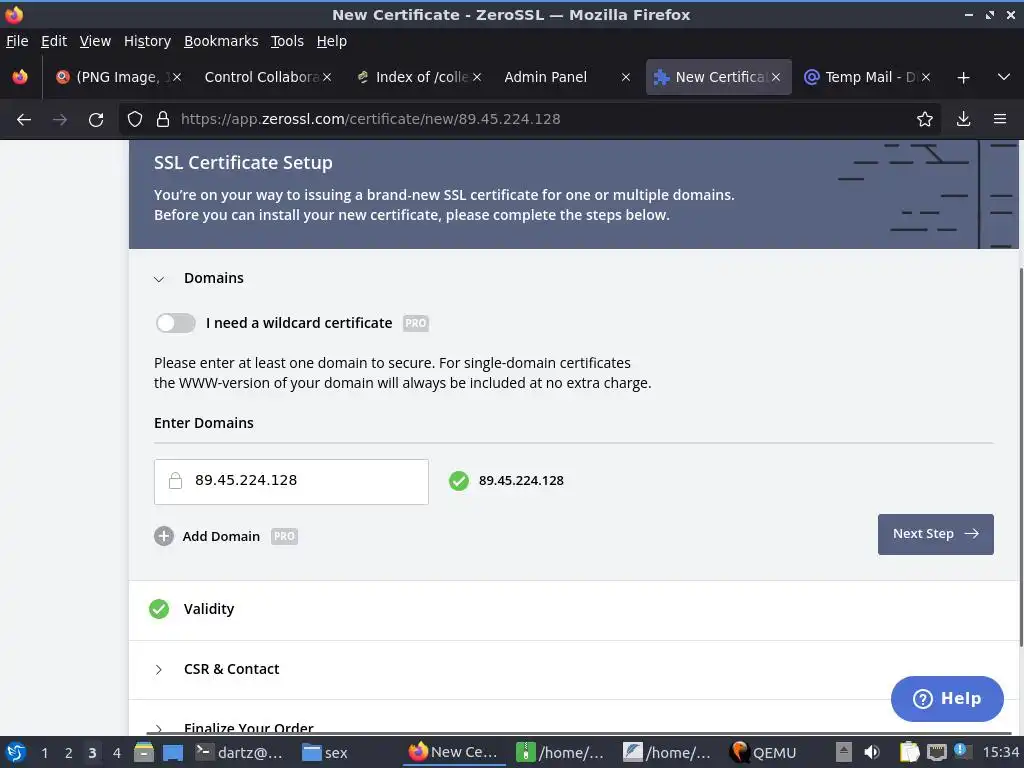
Task: Open the Bookmarks menu
Action: [x=221, y=41]
